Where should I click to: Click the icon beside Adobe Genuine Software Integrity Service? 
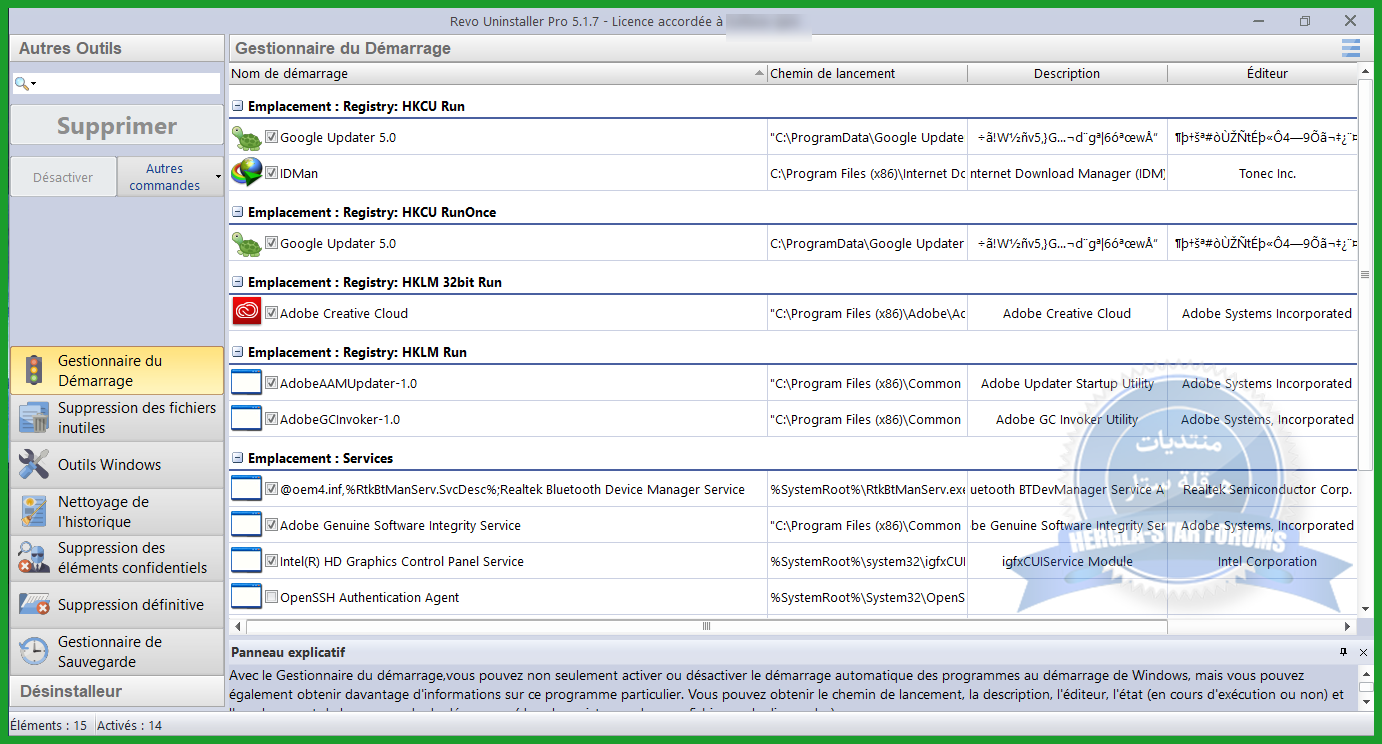tap(246, 526)
